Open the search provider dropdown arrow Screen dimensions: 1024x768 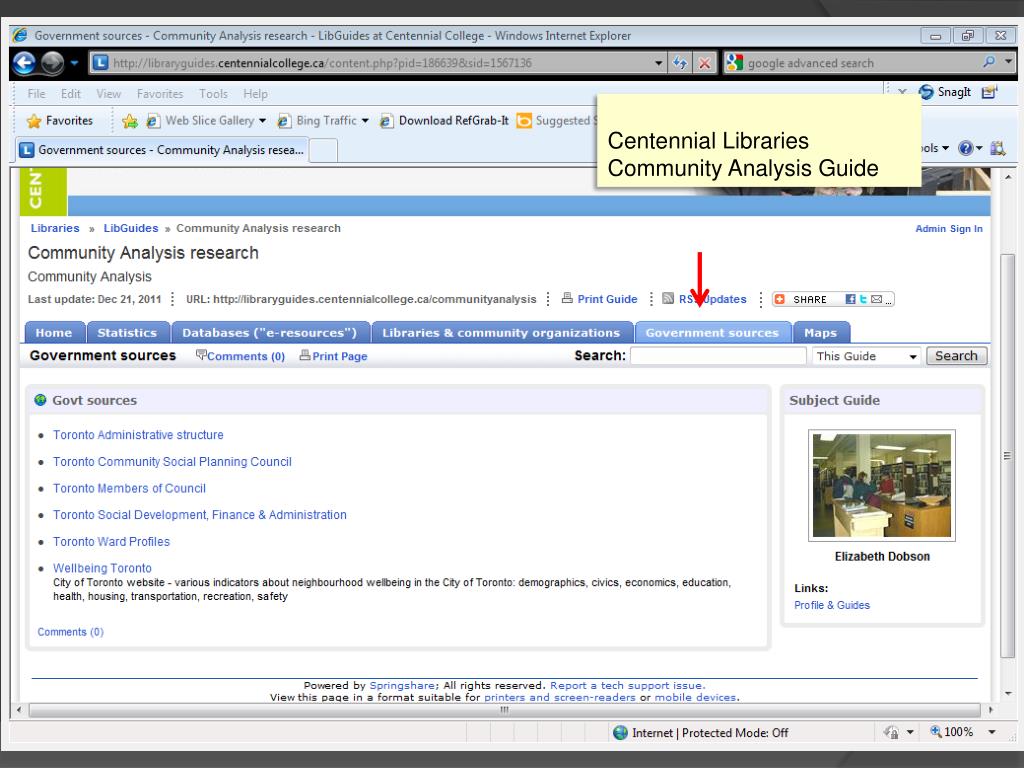point(1008,62)
